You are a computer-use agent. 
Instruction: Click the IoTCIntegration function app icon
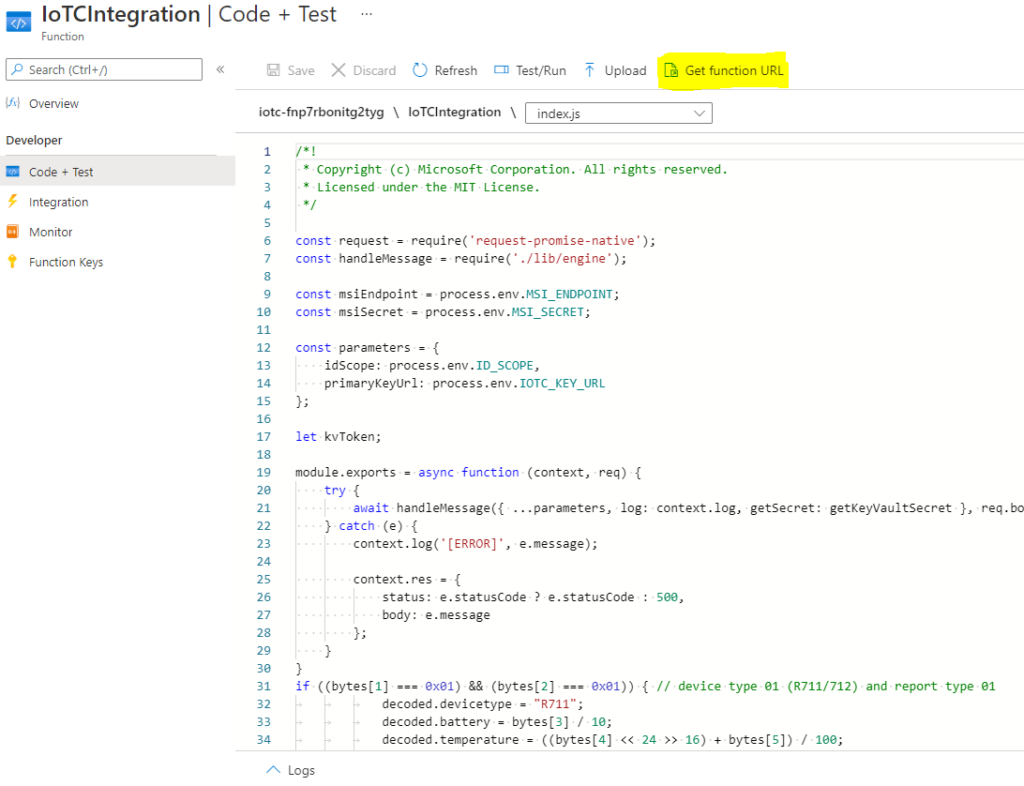point(19,20)
